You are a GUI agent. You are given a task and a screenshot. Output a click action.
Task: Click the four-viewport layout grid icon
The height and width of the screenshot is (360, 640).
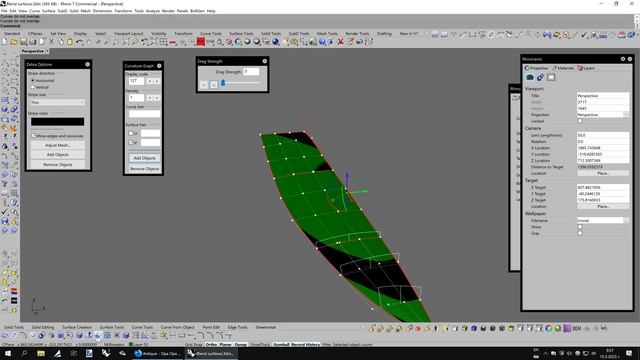(x=163, y=42)
